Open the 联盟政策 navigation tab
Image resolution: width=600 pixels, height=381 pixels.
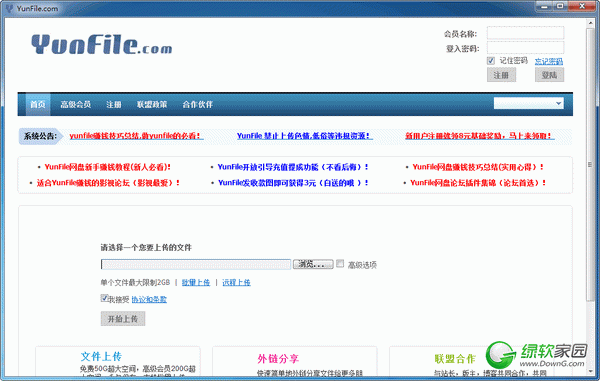(152, 104)
